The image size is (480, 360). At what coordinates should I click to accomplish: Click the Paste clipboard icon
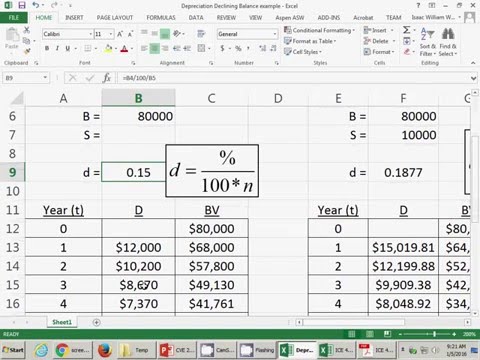tap(12, 35)
